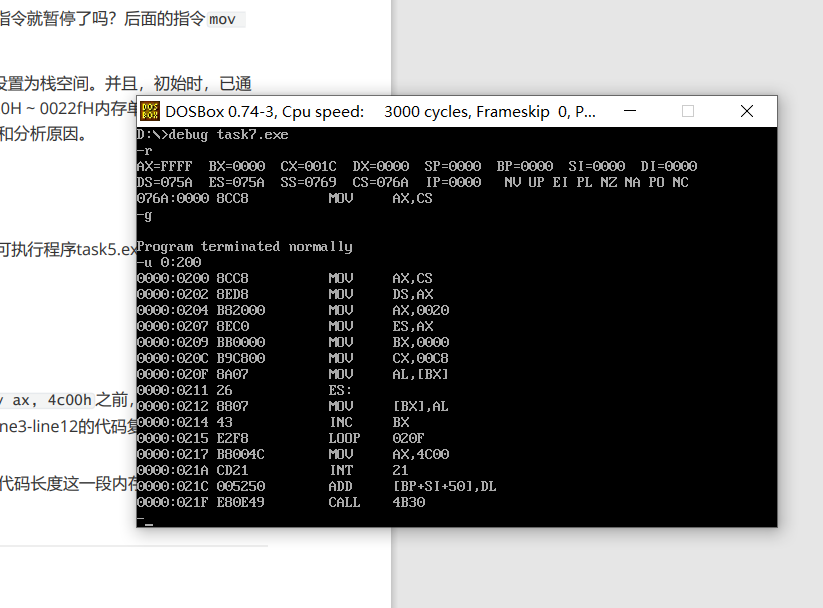Screen dimensions: 823x608
Task: Click the DI=0000 register value
Action: click(669, 166)
